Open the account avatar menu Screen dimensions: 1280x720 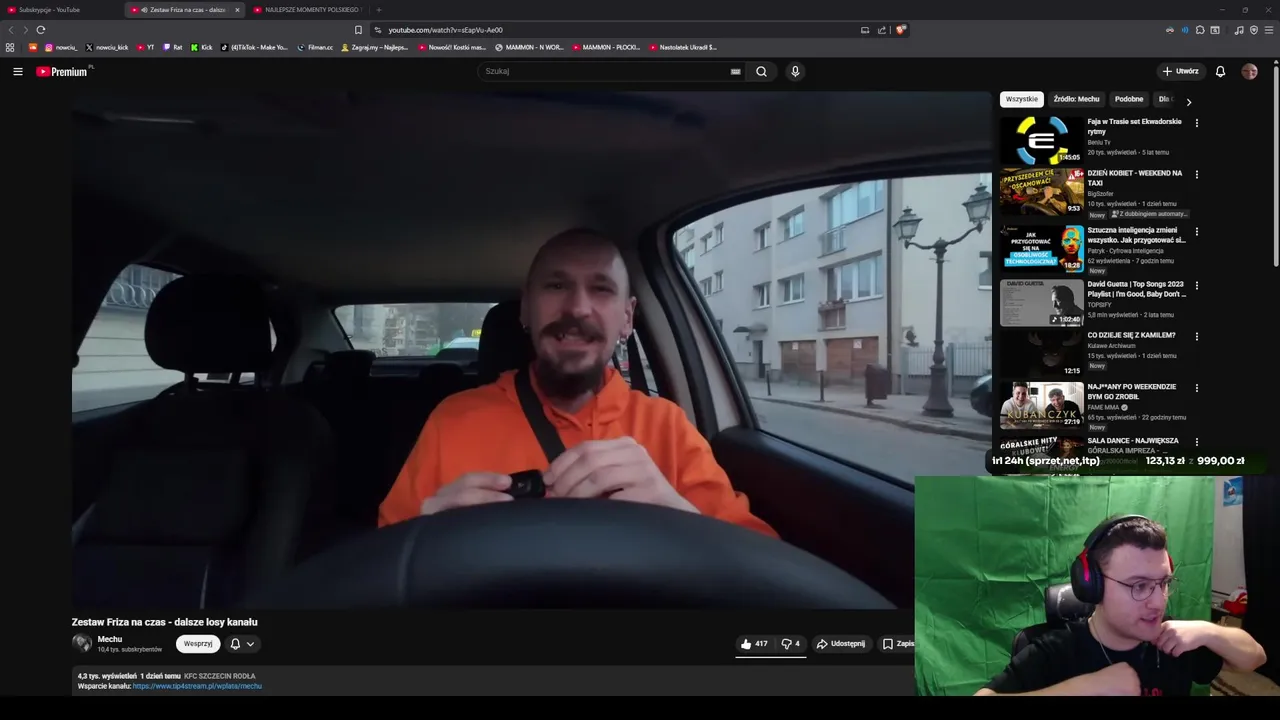coord(1249,71)
